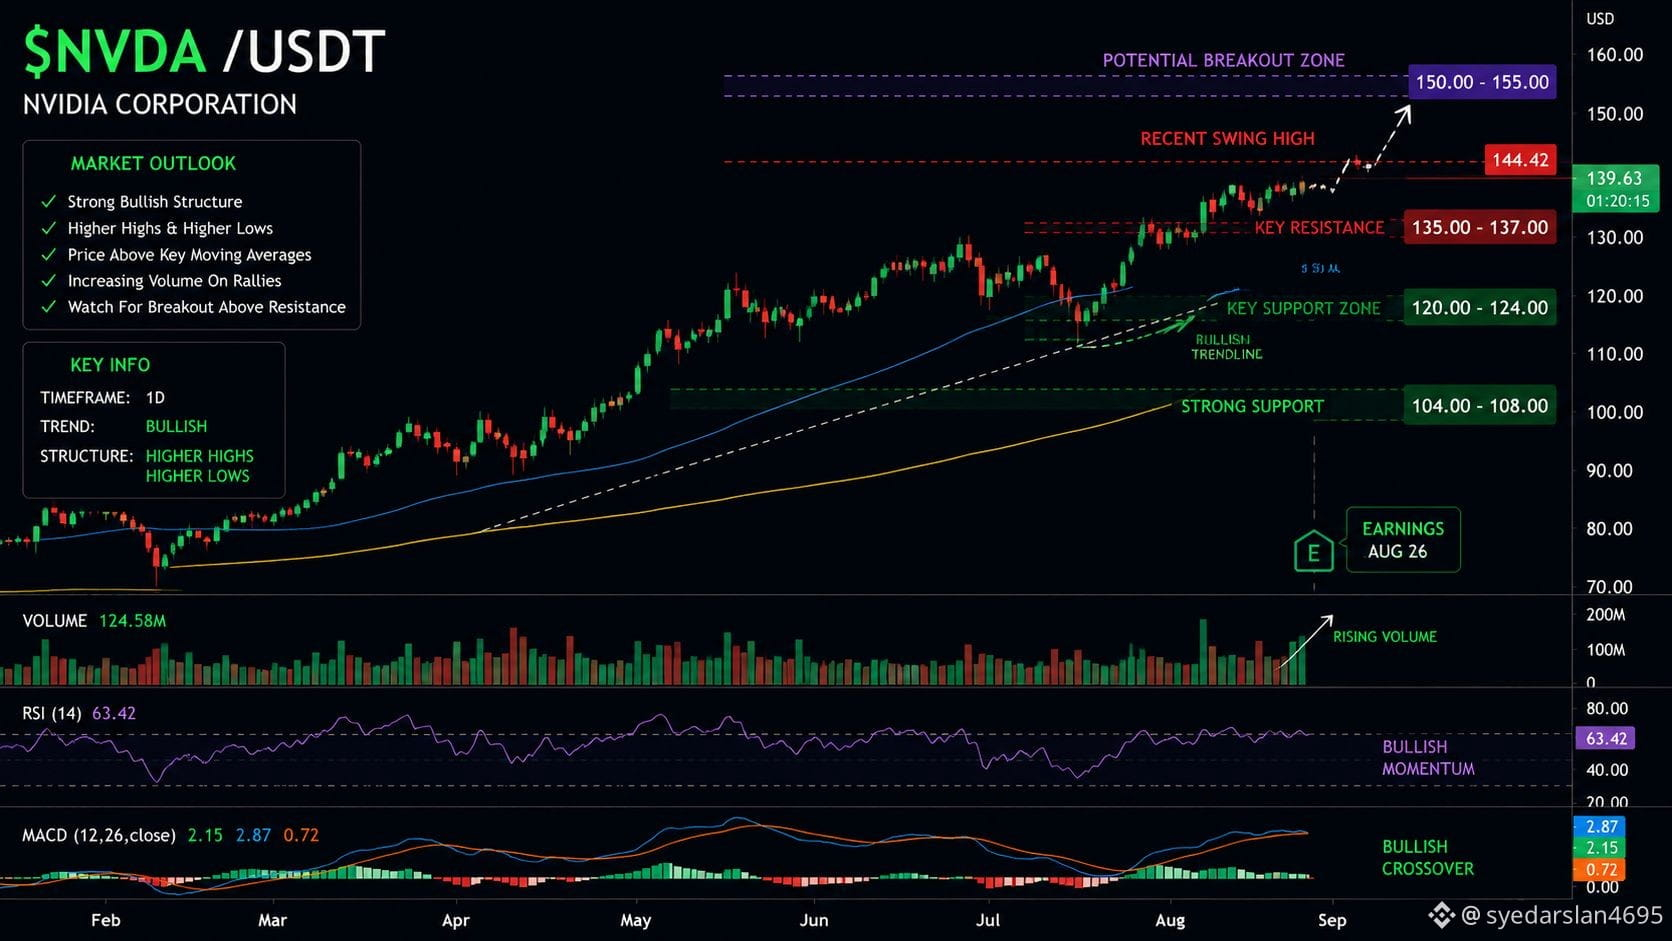Click the Aug label on the time axis

(1170, 920)
